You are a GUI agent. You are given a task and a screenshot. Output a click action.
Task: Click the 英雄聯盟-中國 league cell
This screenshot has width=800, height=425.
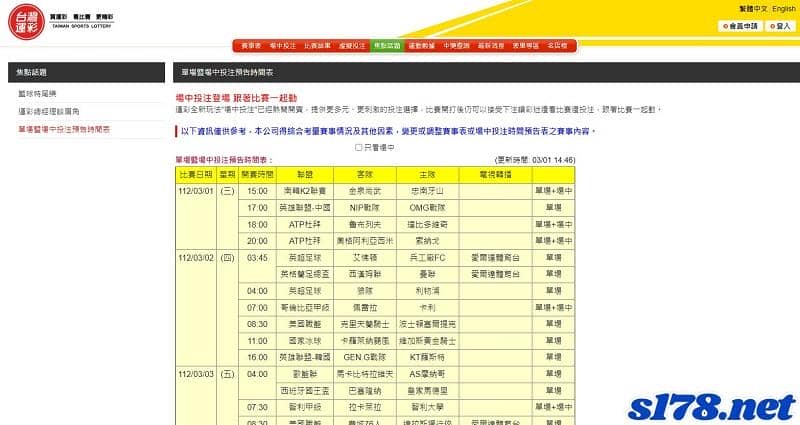pos(305,208)
